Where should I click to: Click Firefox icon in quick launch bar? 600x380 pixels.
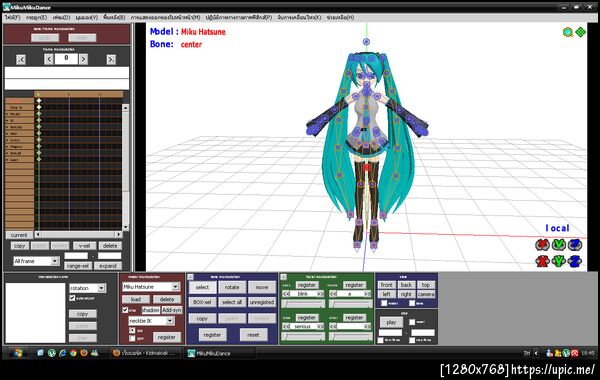(x=84, y=353)
